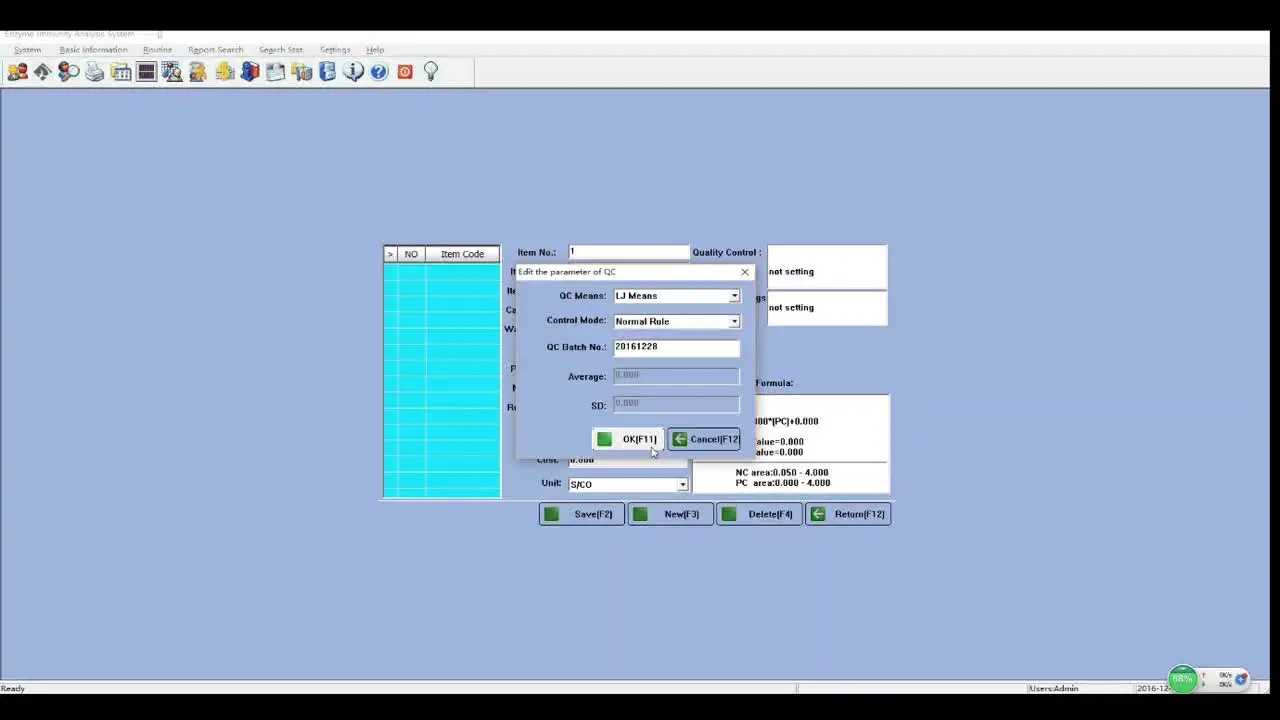This screenshot has height=720, width=1280.
Task: Click the gold person toolbar icon
Action: (x=198, y=72)
